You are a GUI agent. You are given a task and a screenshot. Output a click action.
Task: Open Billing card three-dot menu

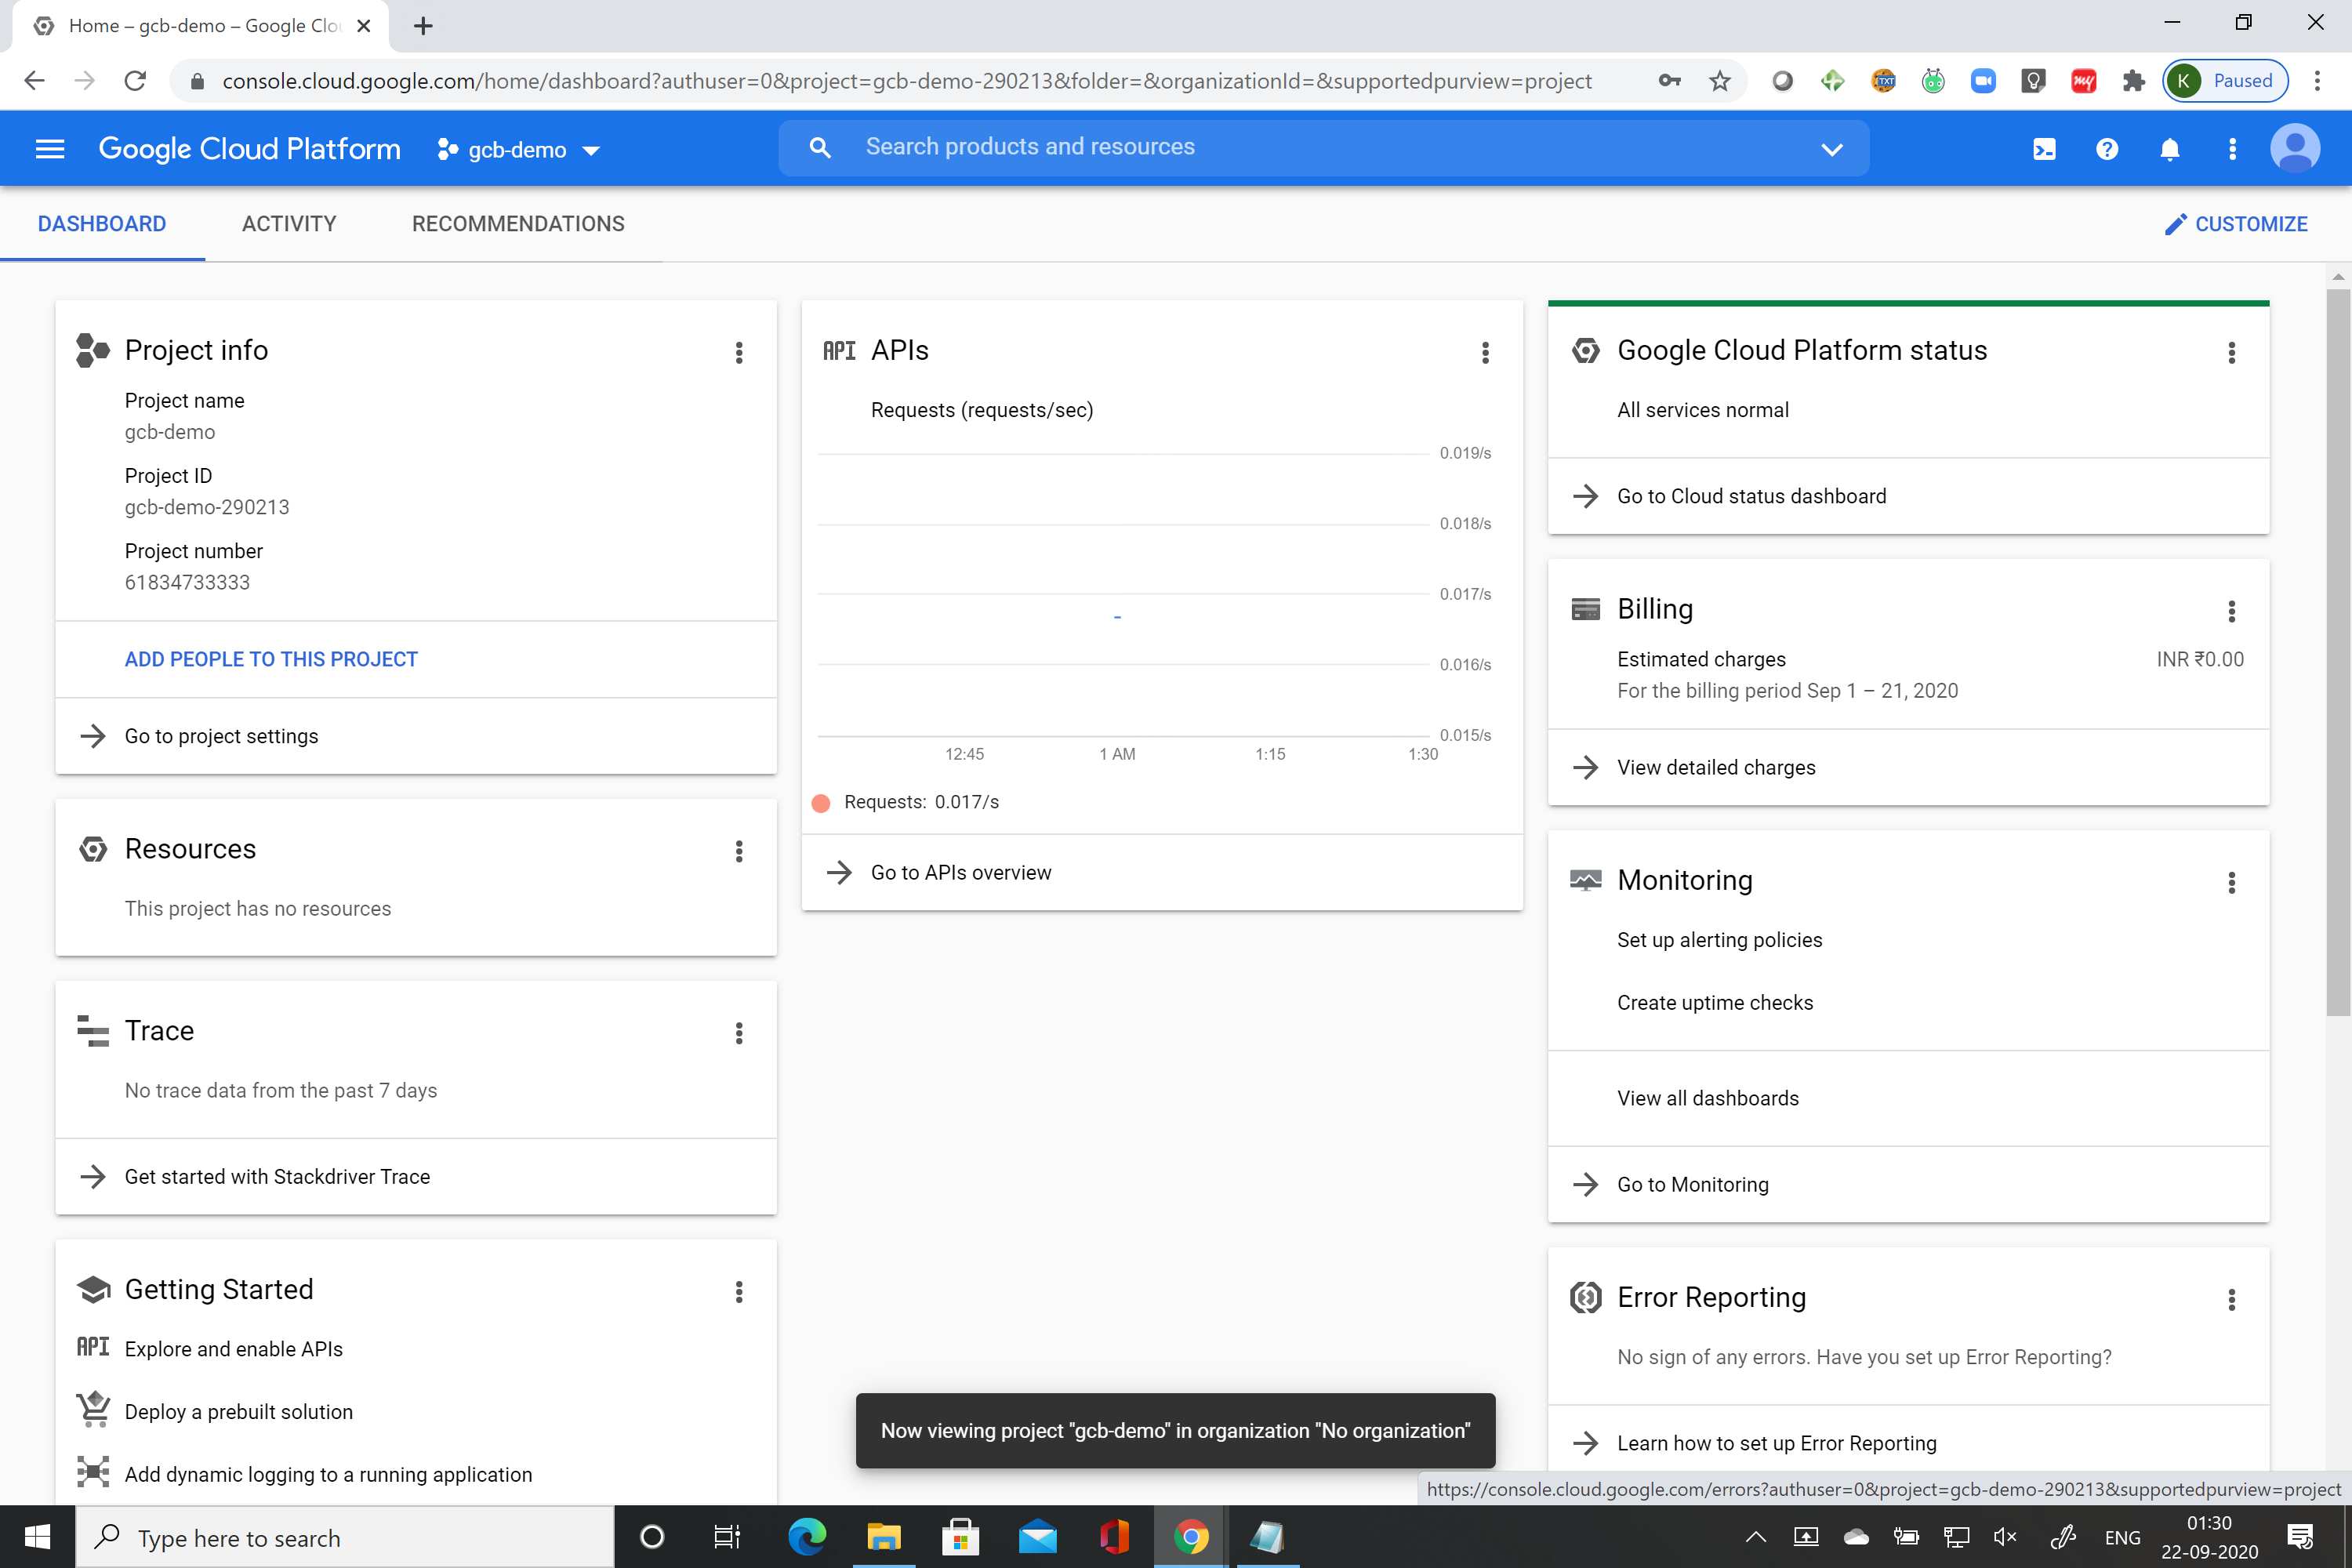(x=2231, y=611)
